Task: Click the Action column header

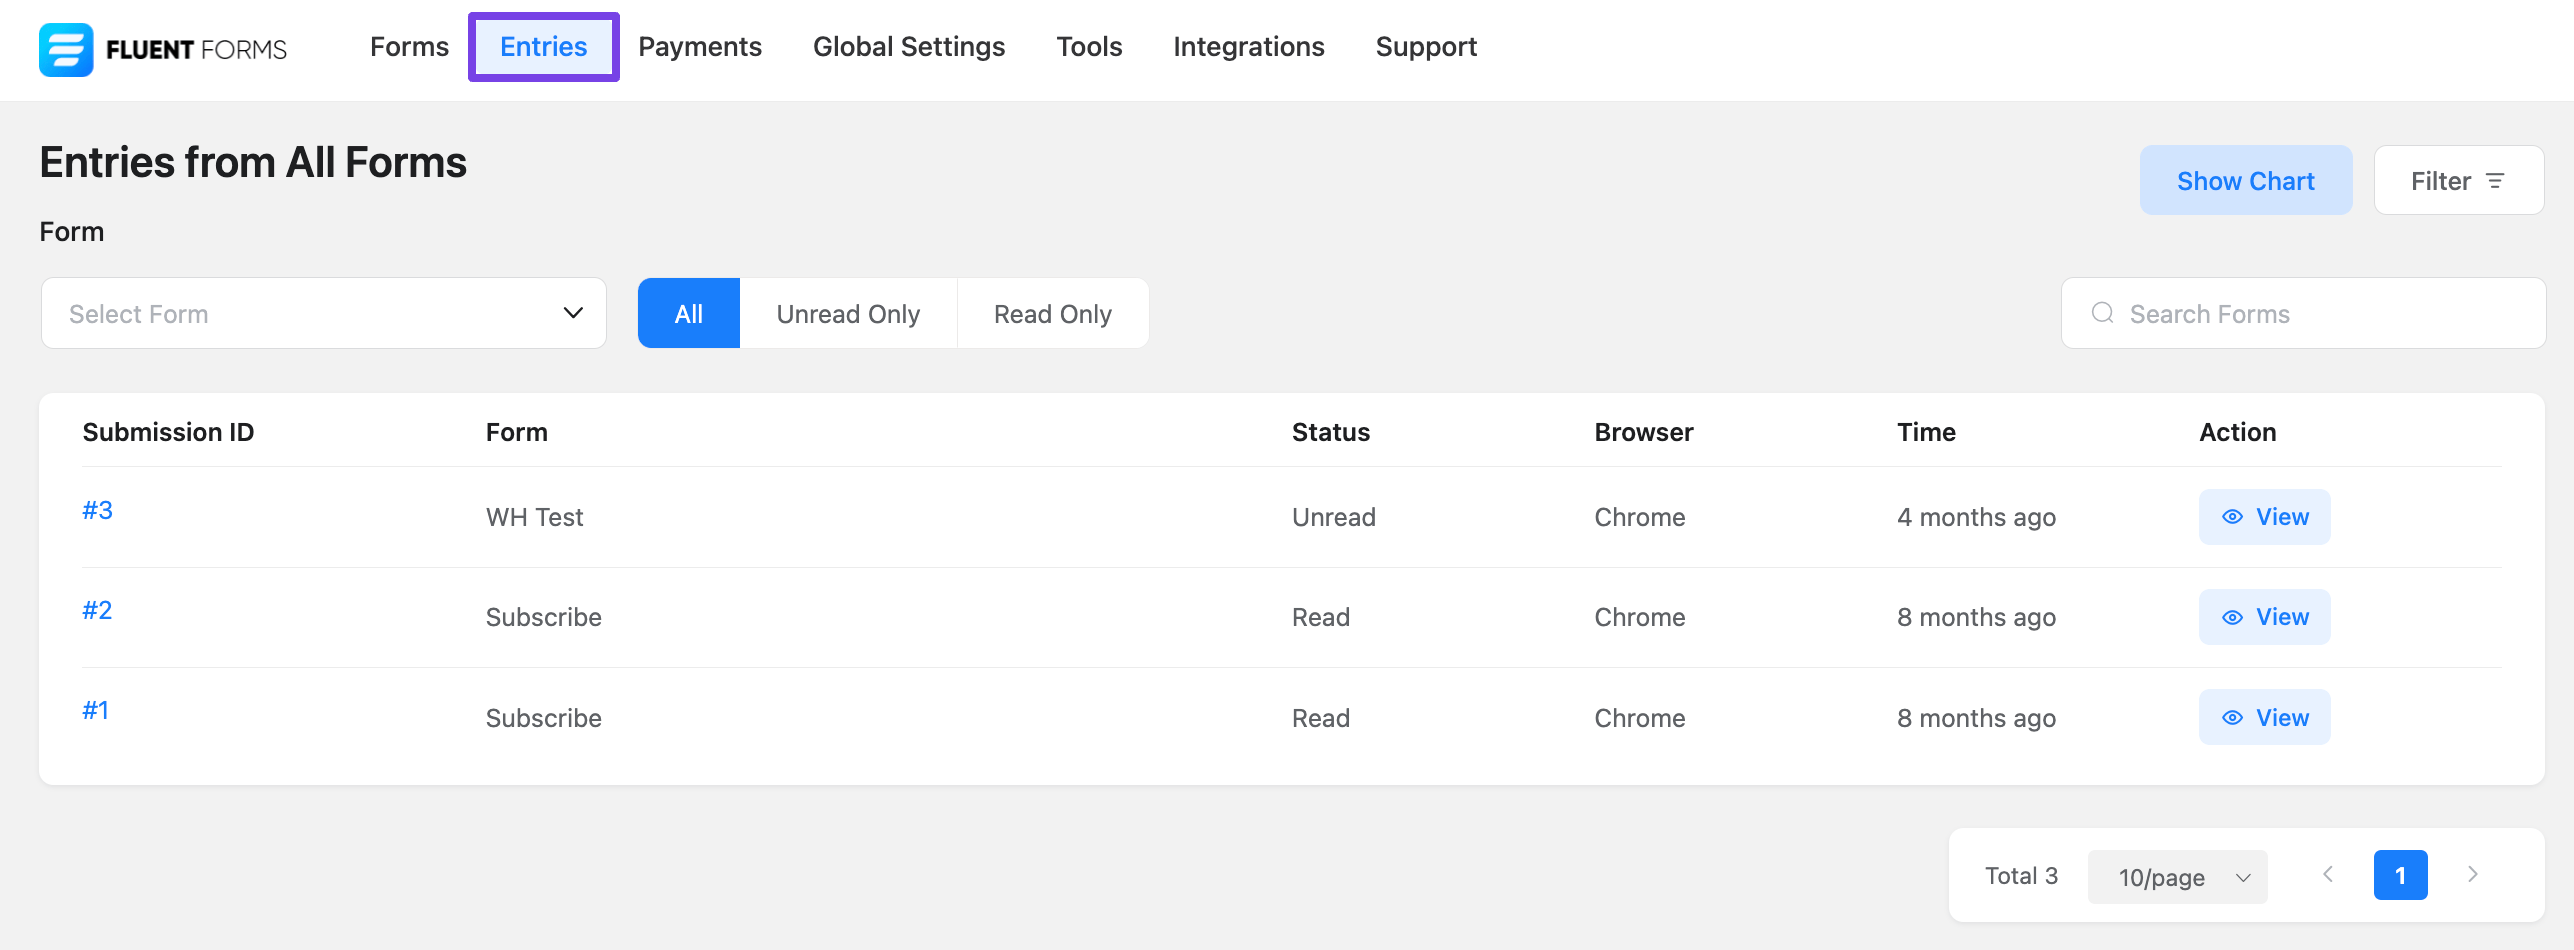Action: click(2237, 432)
